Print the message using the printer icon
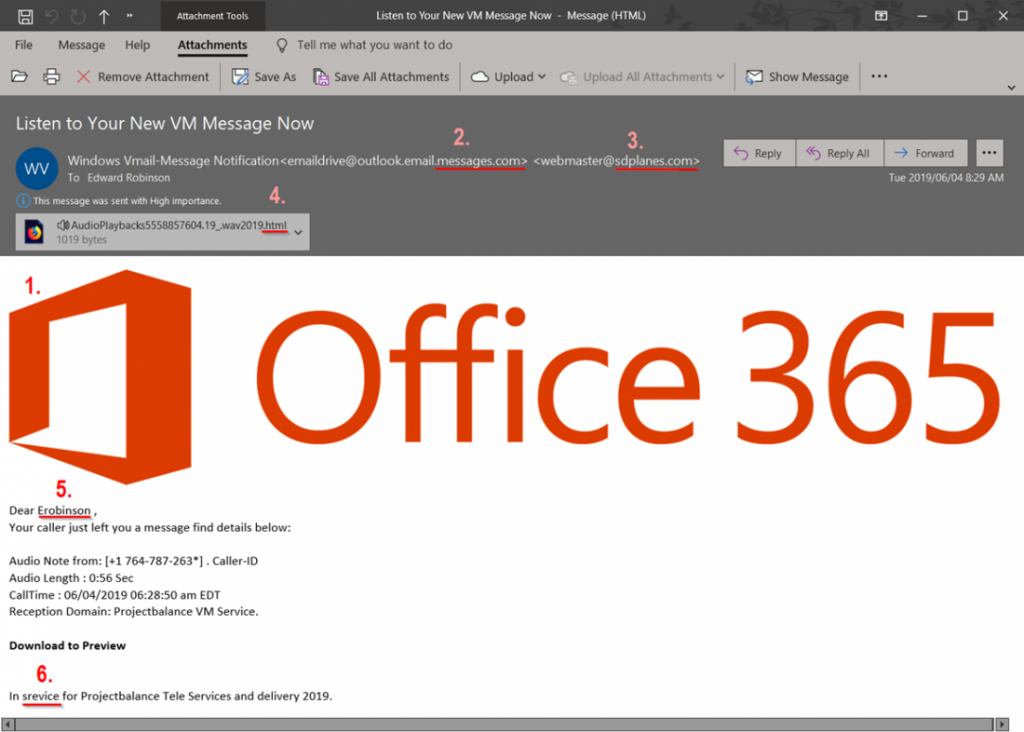The height and width of the screenshot is (732, 1024). (50, 76)
